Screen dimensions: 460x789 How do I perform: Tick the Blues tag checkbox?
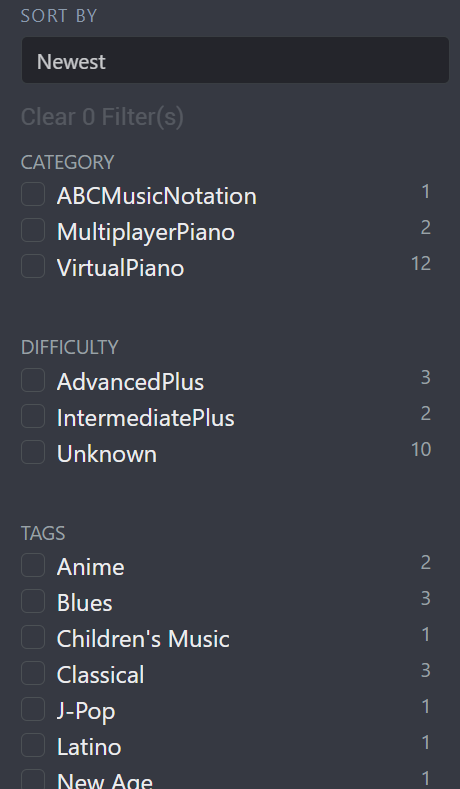[x=33, y=601]
